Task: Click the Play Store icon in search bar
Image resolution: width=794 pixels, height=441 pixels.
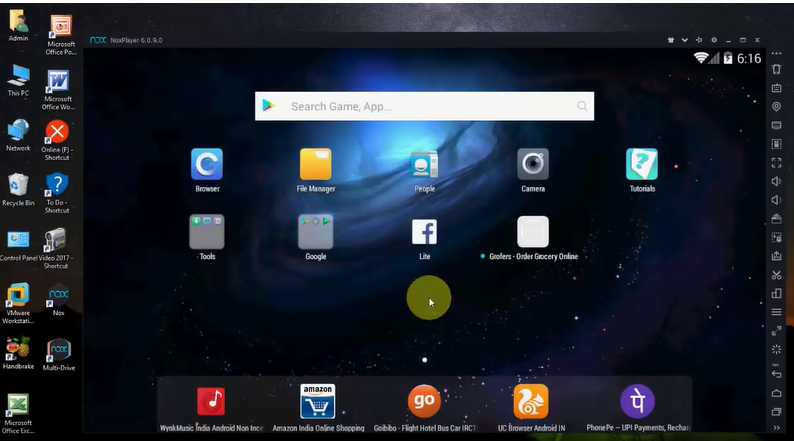Action: tap(268, 105)
